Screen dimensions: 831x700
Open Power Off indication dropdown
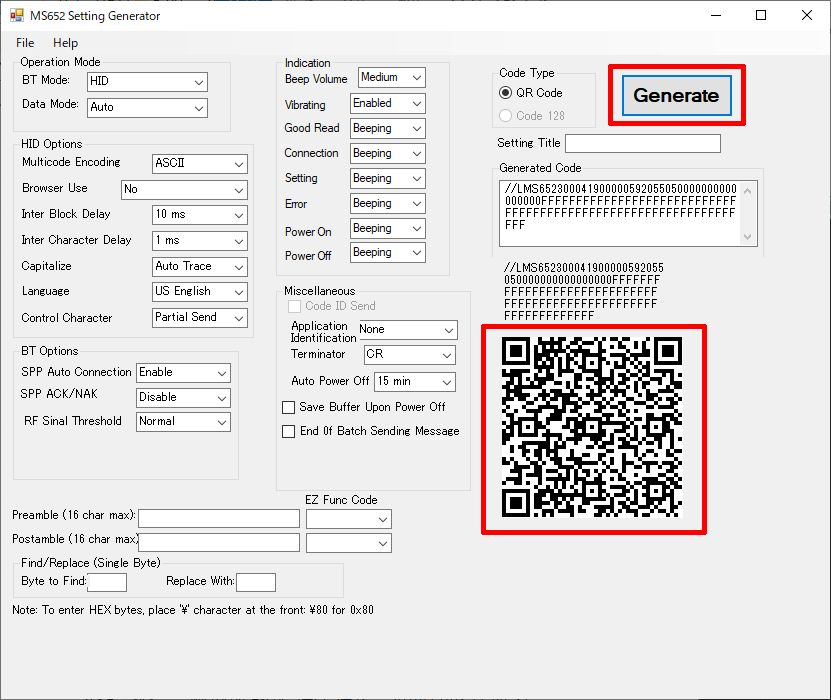(388, 252)
